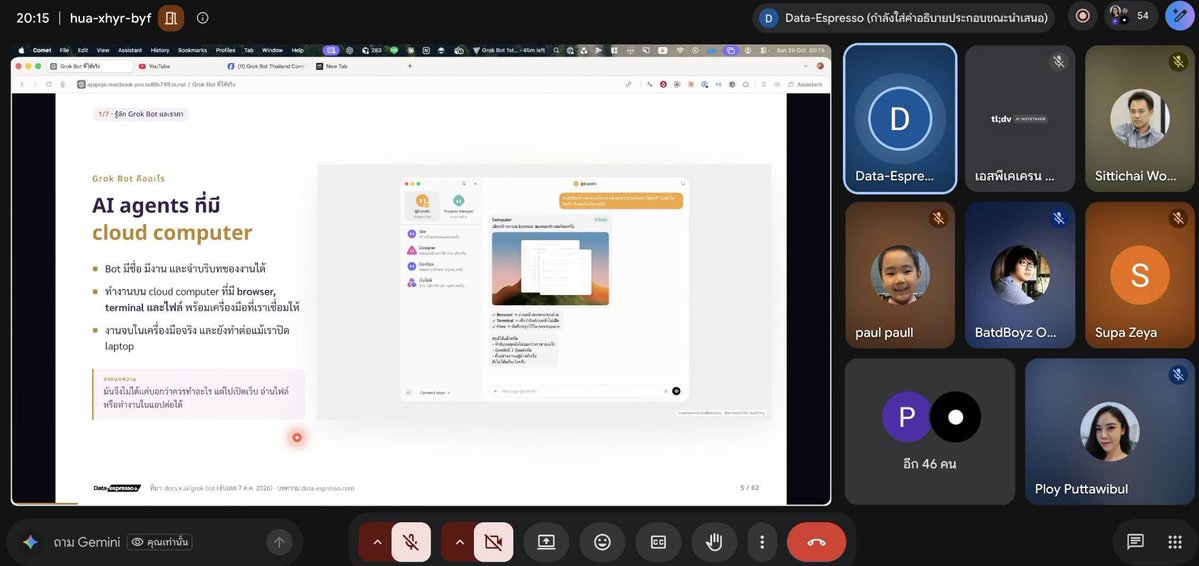
Task: Click the Assistant button in browser toolbar
Action: click(804, 84)
